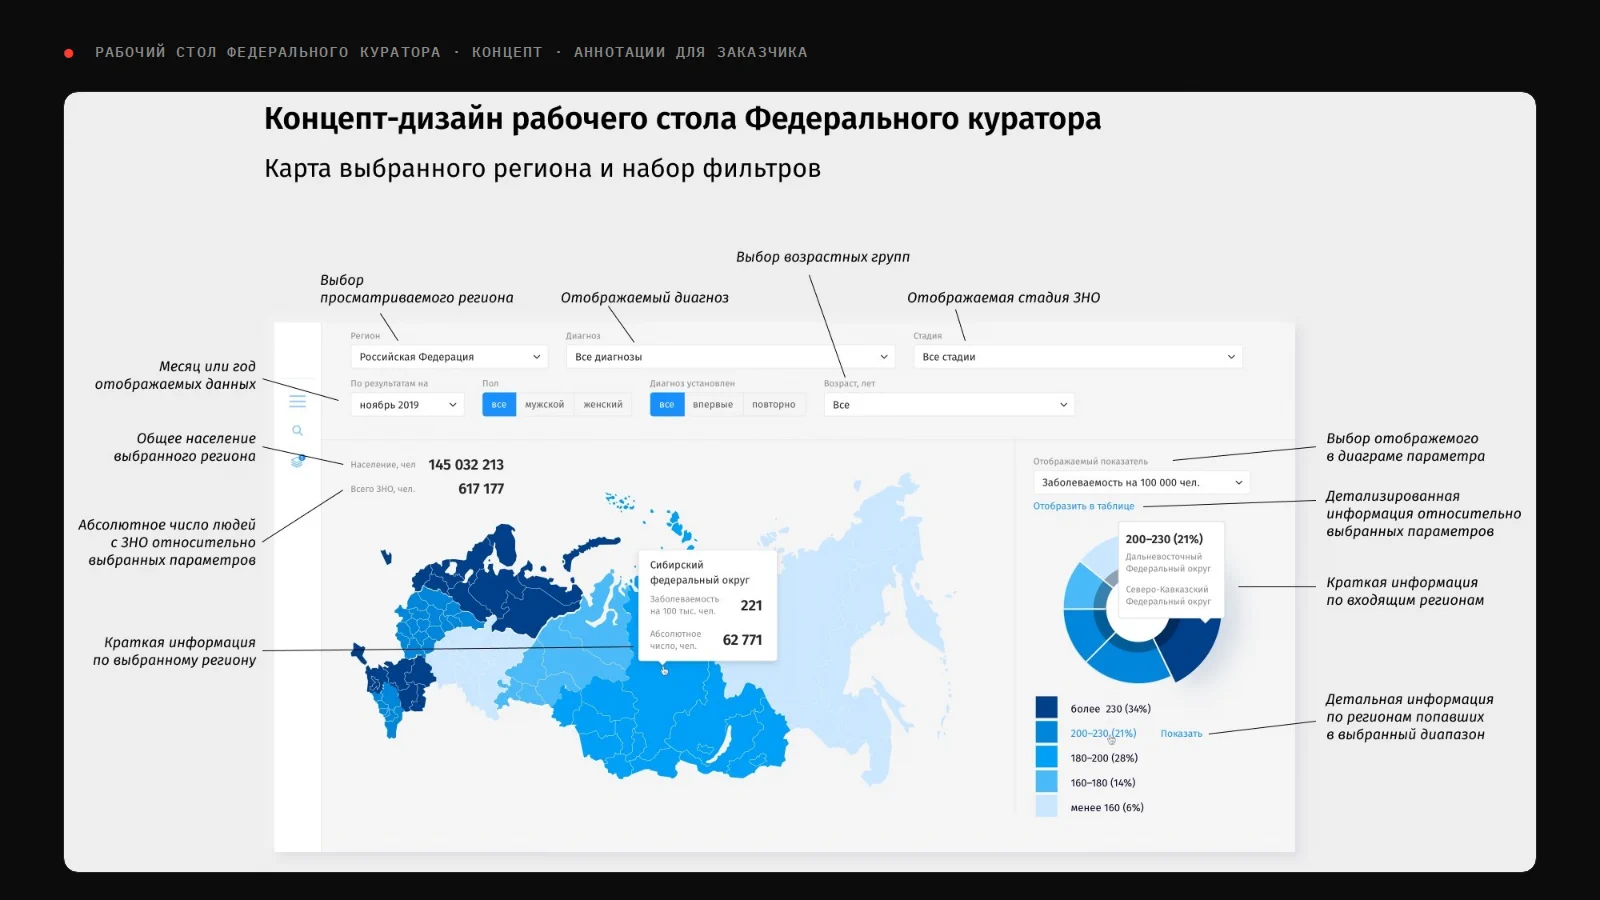The height and width of the screenshot is (900, 1600).
Task: Select the женский gender option
Action: [x=603, y=405]
